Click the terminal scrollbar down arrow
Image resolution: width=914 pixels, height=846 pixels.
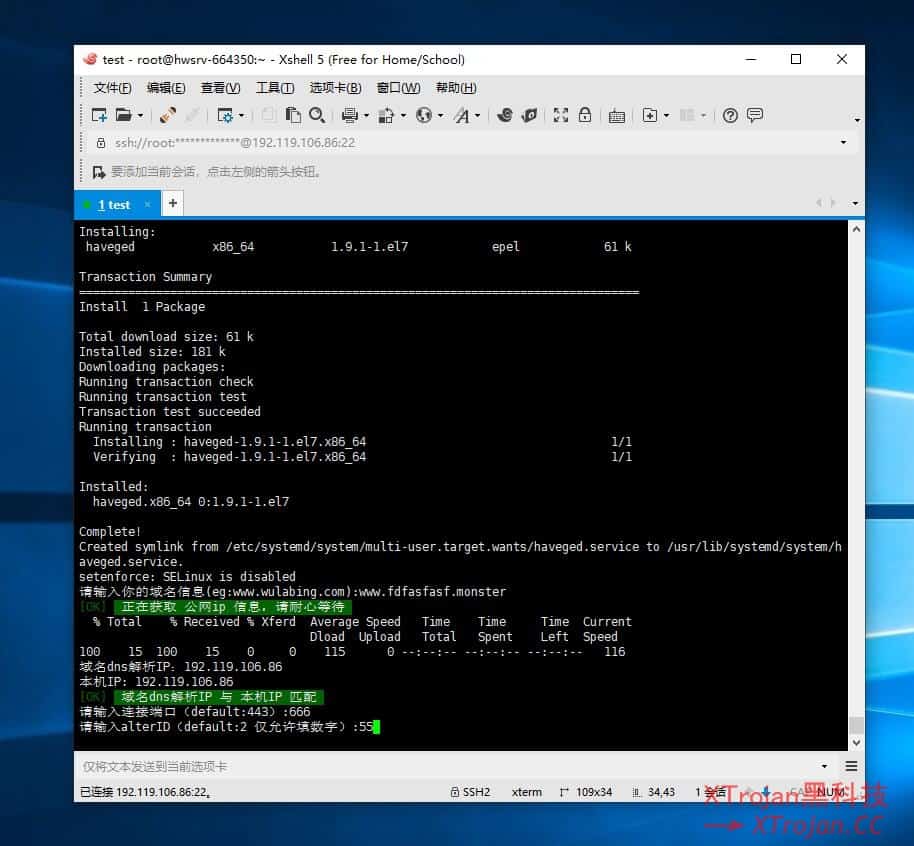(856, 743)
